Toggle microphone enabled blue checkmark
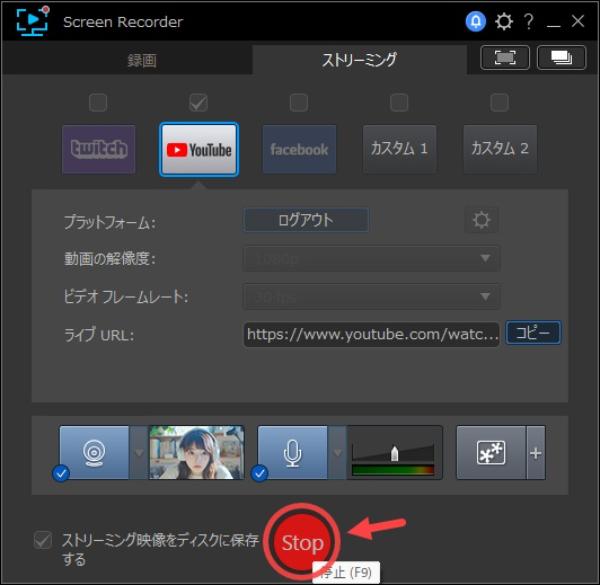This screenshot has width=600, height=585. coord(259,474)
